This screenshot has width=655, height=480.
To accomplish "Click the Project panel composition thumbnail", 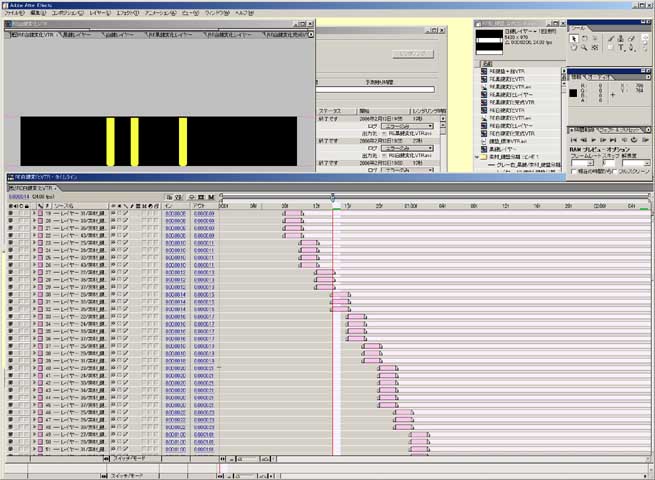I will point(489,42).
